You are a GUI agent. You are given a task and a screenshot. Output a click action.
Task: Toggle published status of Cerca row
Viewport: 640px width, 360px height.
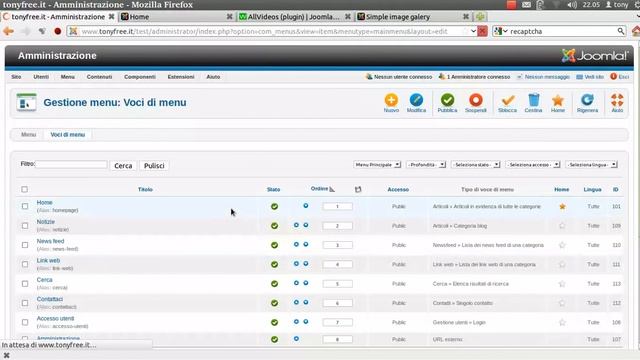pos(274,284)
